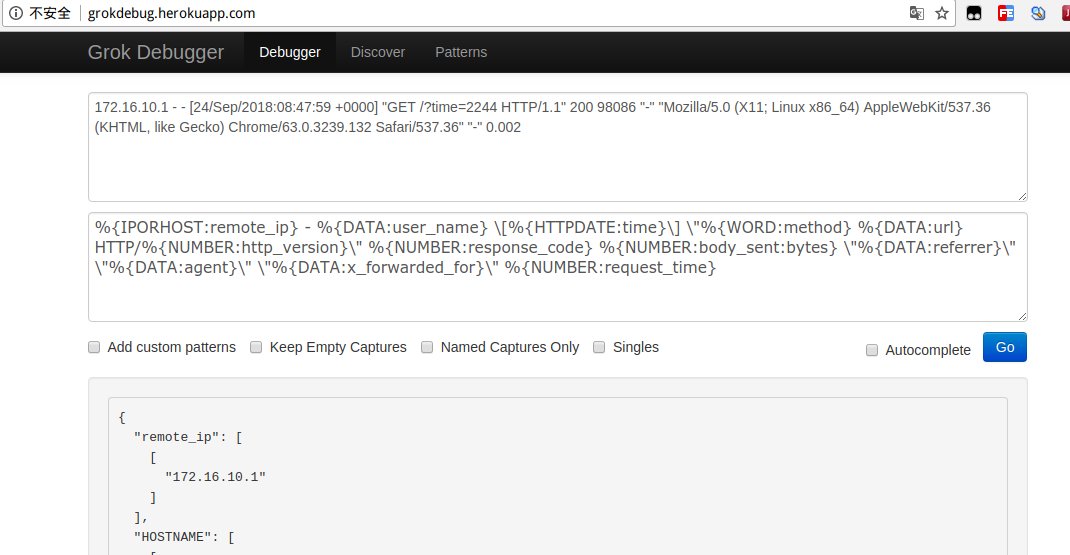Bookmark this page with star icon
Viewport: 1070px width, 555px height.
[942, 13]
